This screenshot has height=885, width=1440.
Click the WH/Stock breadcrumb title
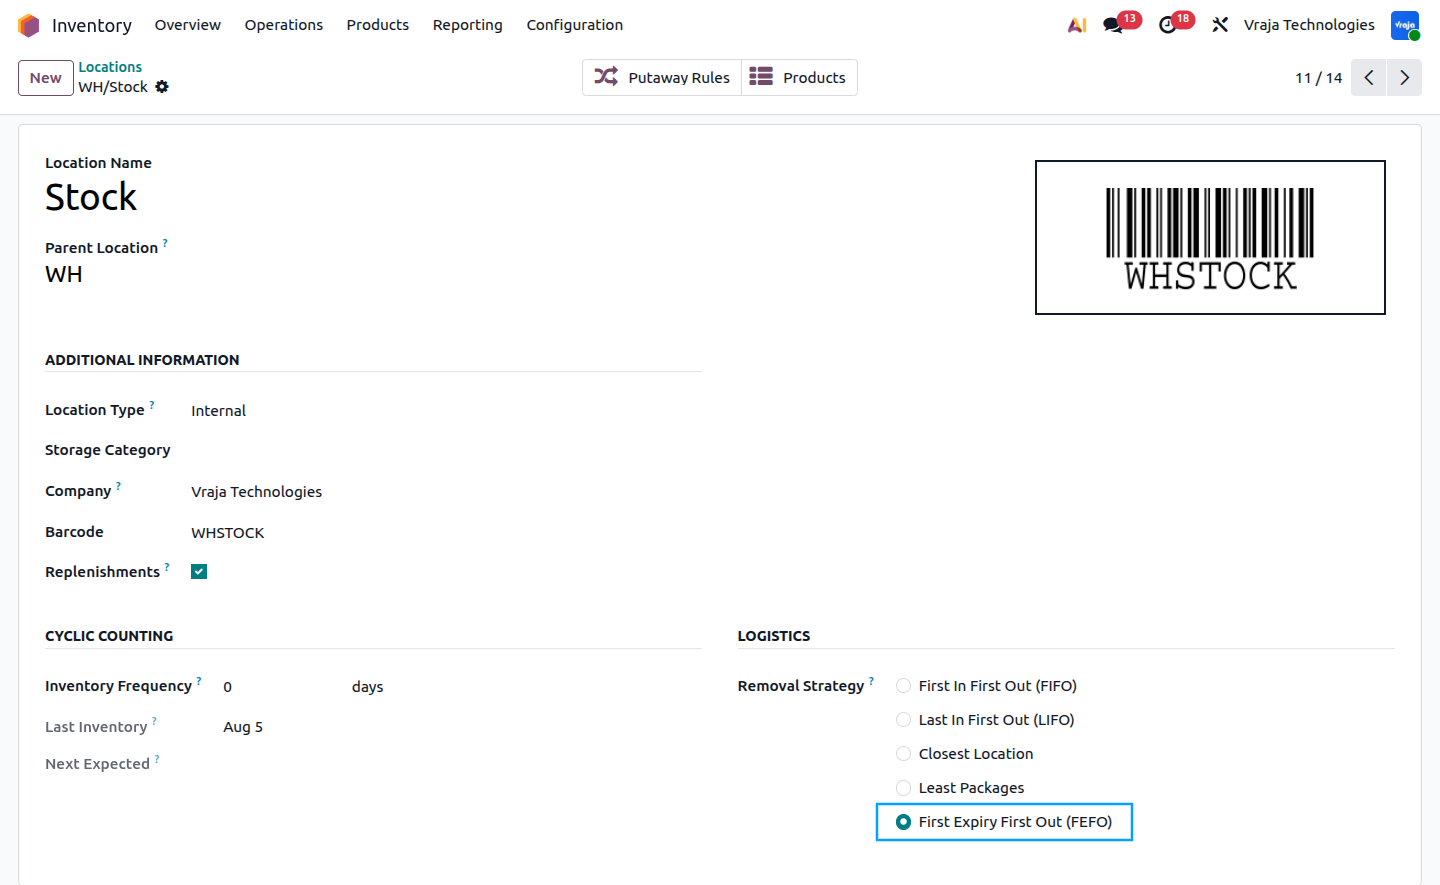click(113, 87)
